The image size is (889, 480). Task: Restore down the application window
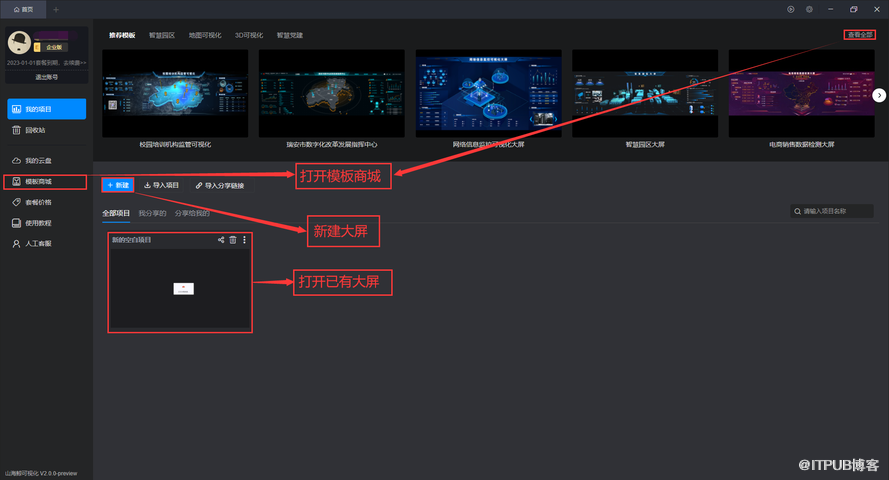[853, 9]
